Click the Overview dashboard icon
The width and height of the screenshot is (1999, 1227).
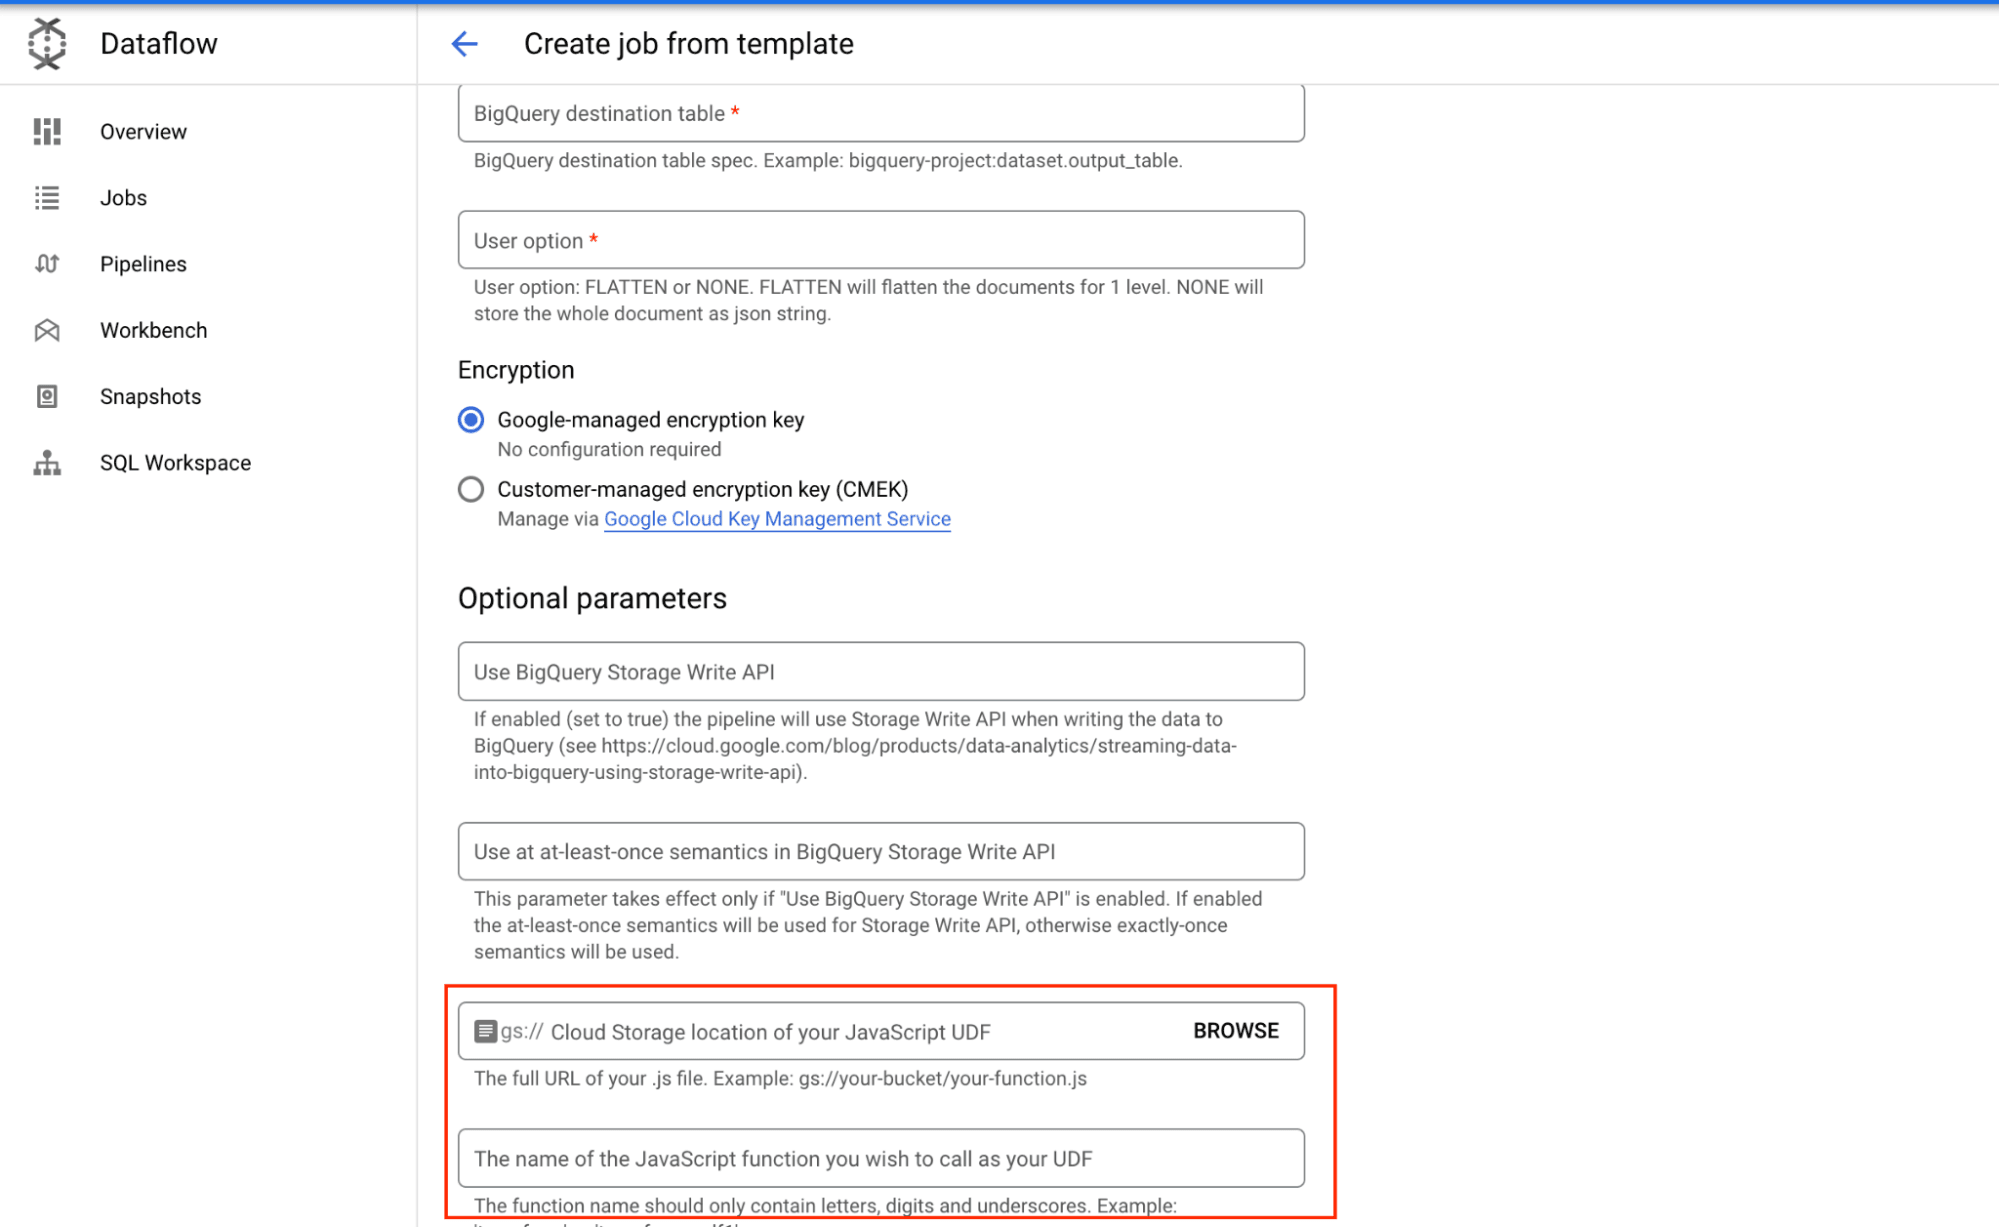pos(47,131)
